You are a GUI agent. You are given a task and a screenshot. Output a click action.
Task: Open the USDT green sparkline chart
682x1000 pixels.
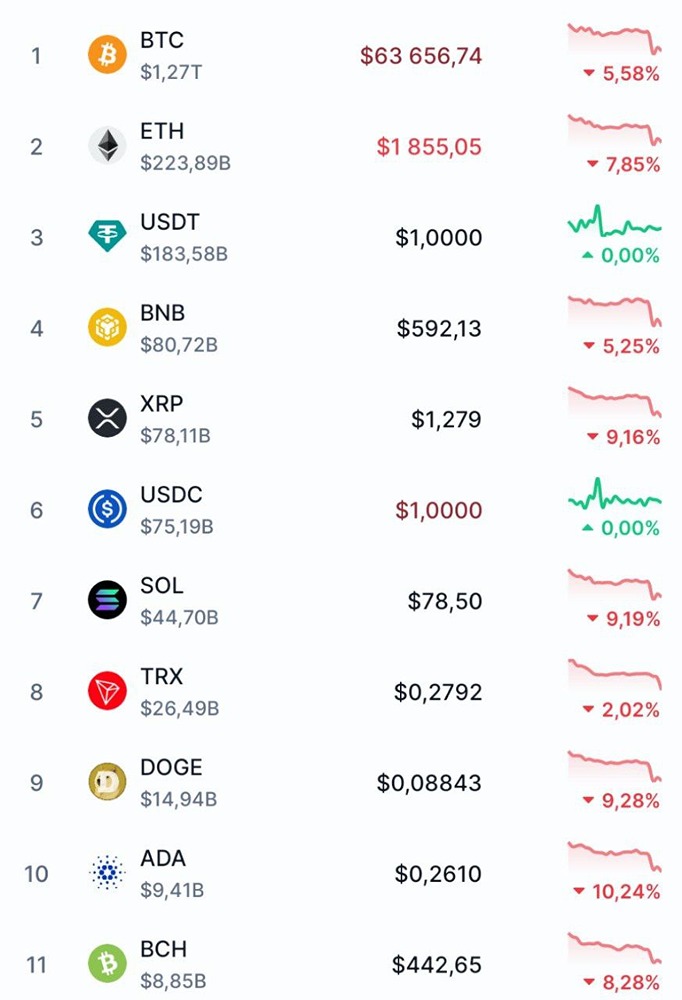614,221
